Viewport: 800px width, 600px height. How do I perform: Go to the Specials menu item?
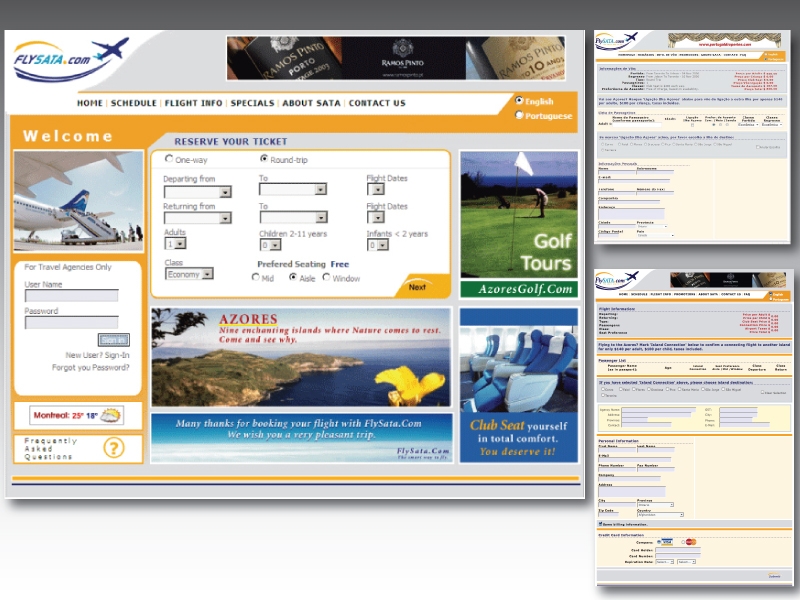click(252, 103)
